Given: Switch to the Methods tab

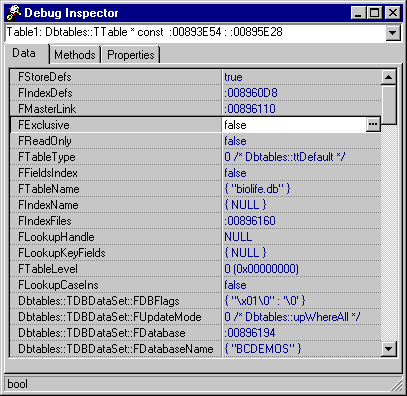Looking at the screenshot, I should [75, 55].
